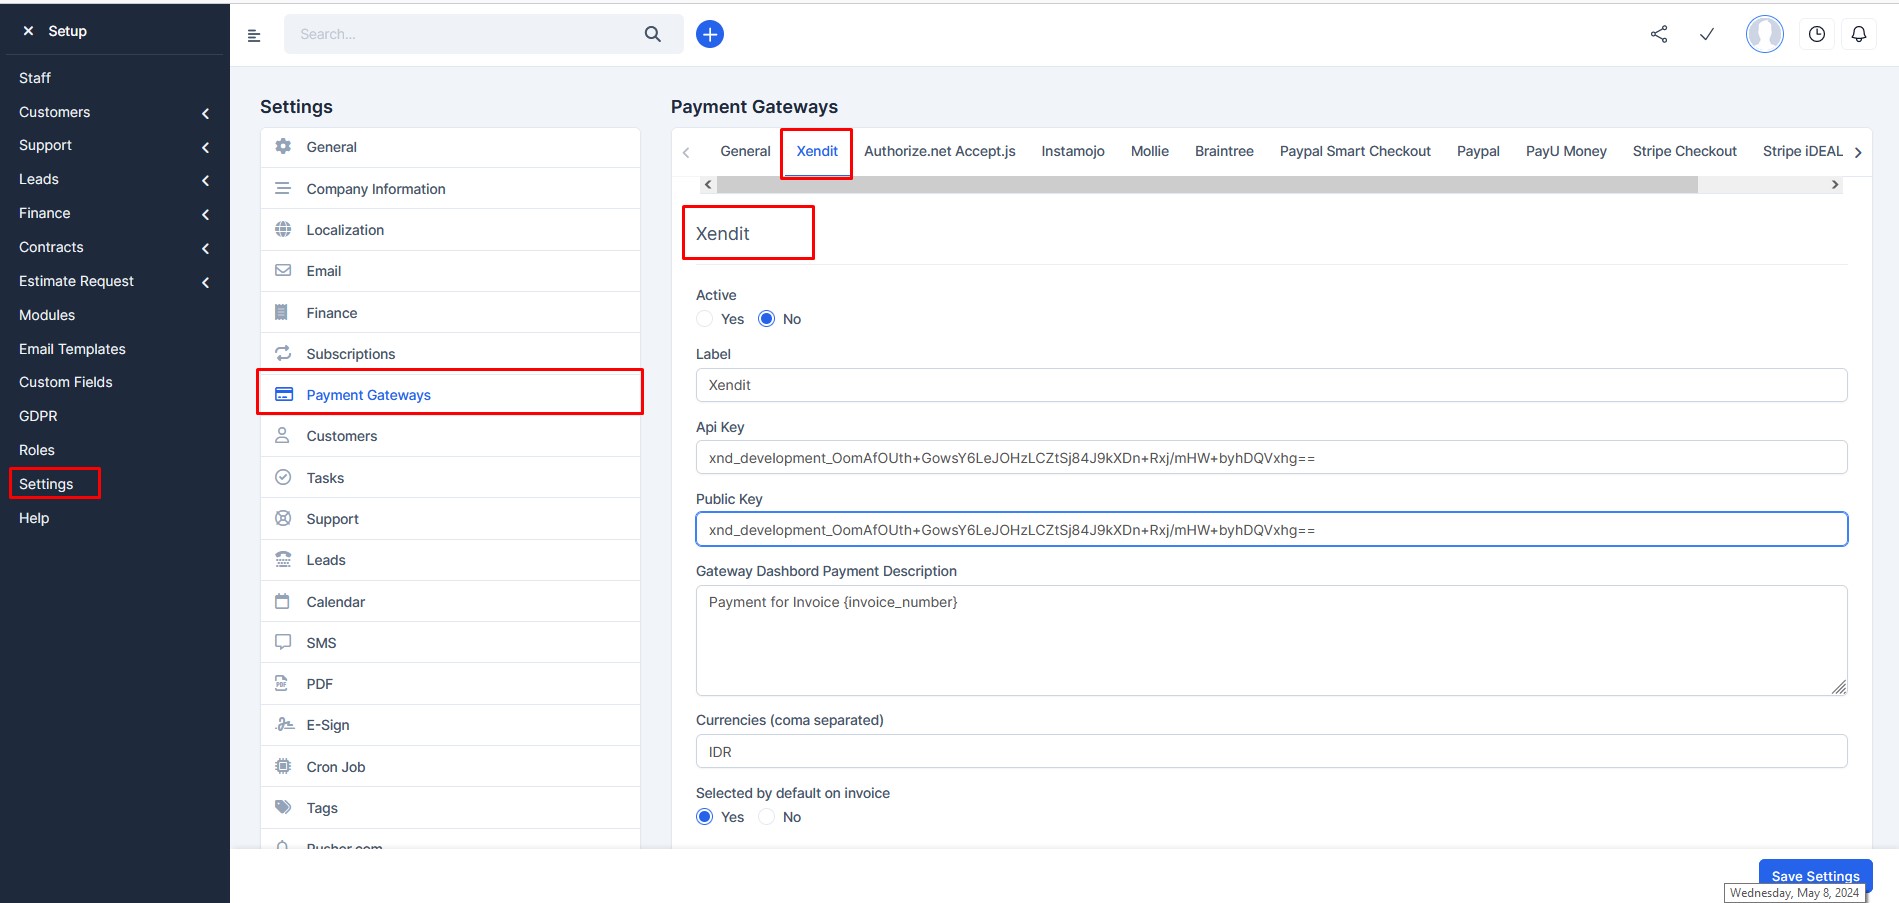The width and height of the screenshot is (1899, 903).
Task: Click the SMS message icon
Action: coord(283,642)
